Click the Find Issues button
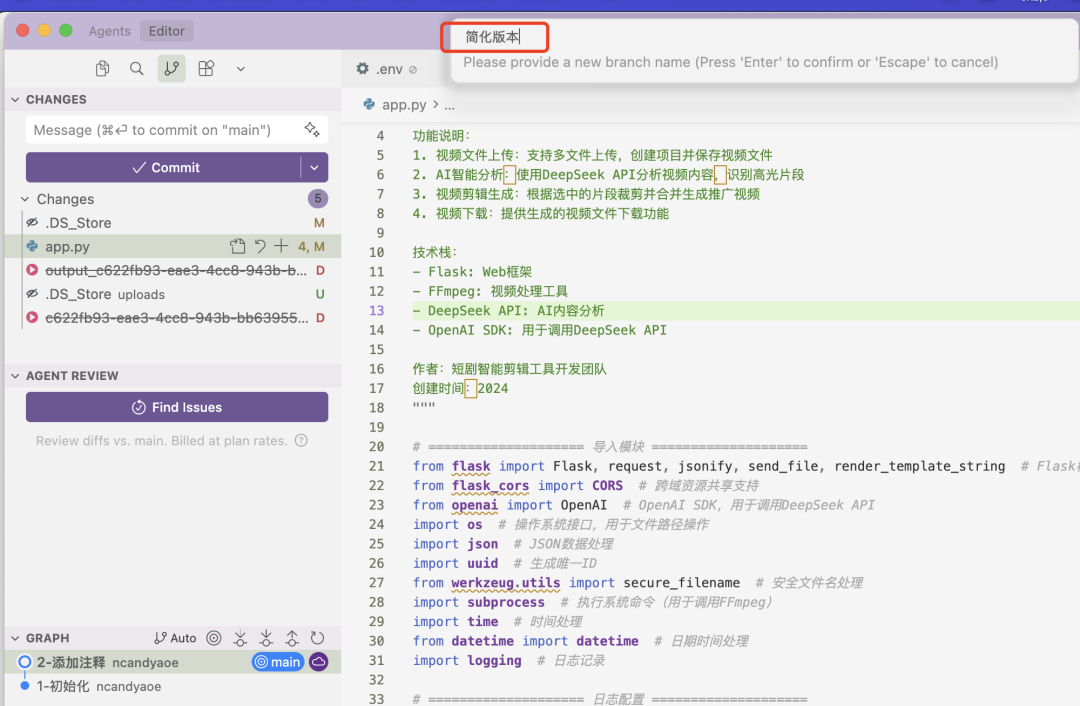This screenshot has height=706, width=1080. [x=177, y=407]
